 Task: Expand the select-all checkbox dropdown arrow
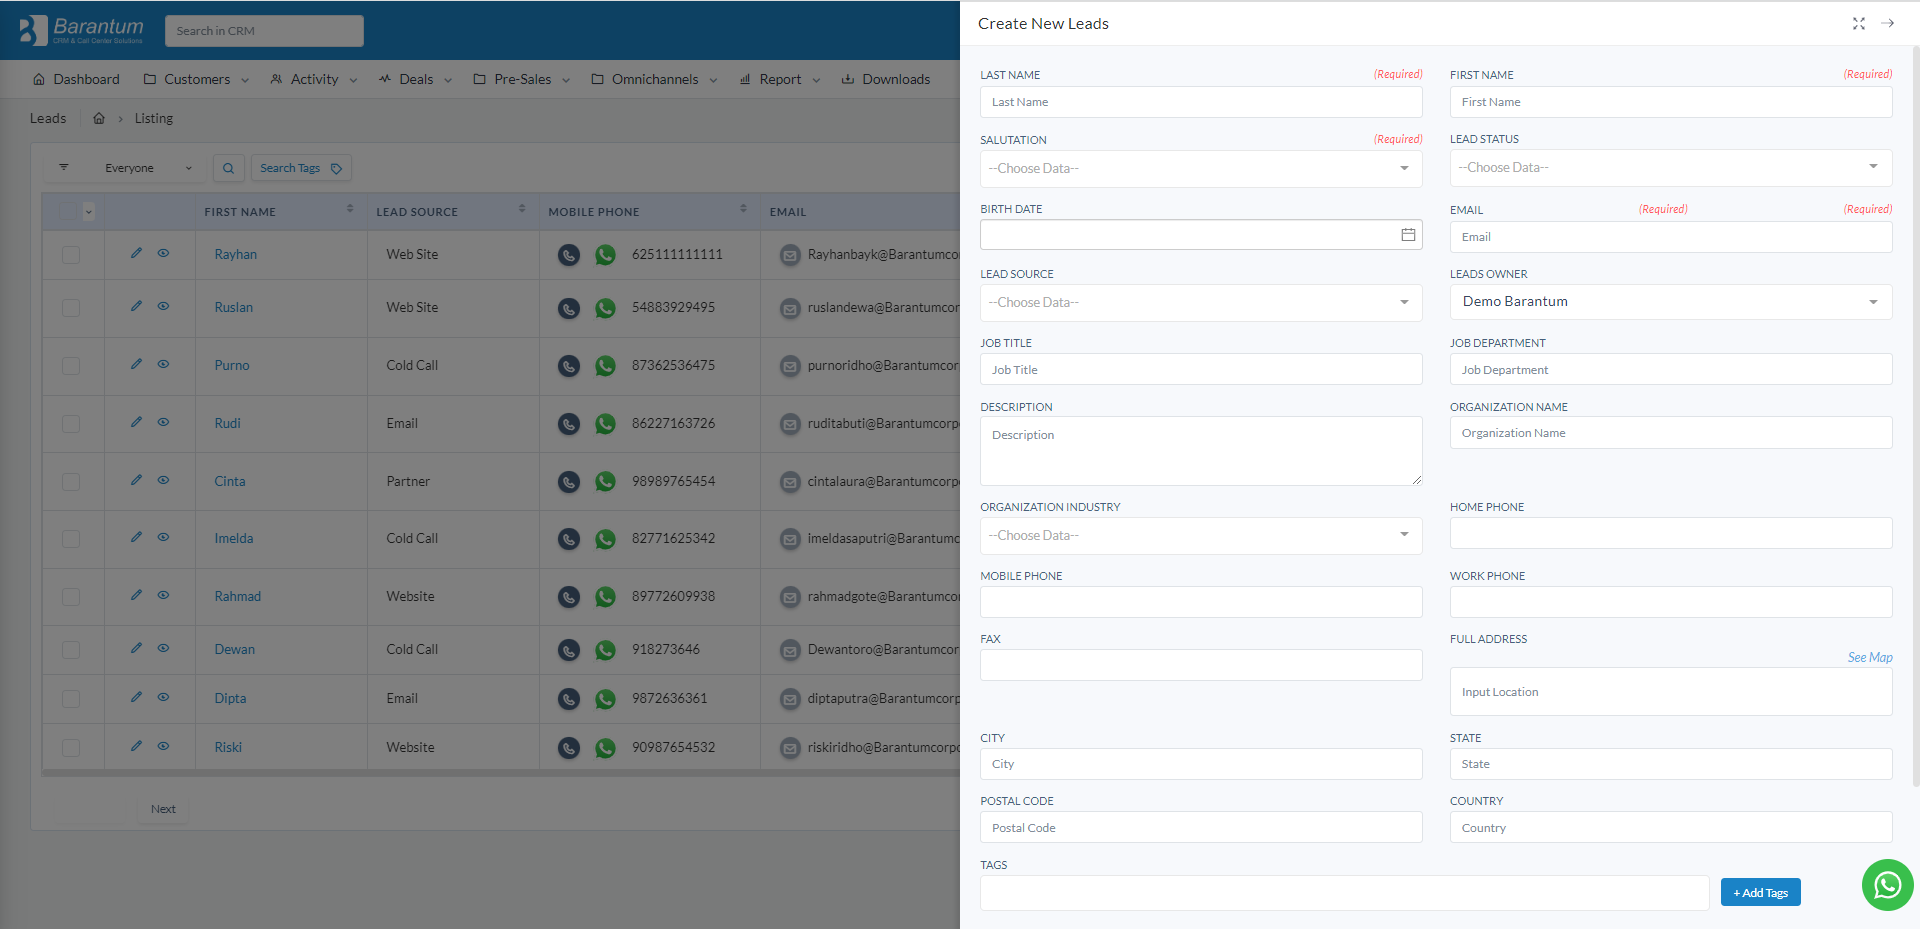click(x=88, y=211)
